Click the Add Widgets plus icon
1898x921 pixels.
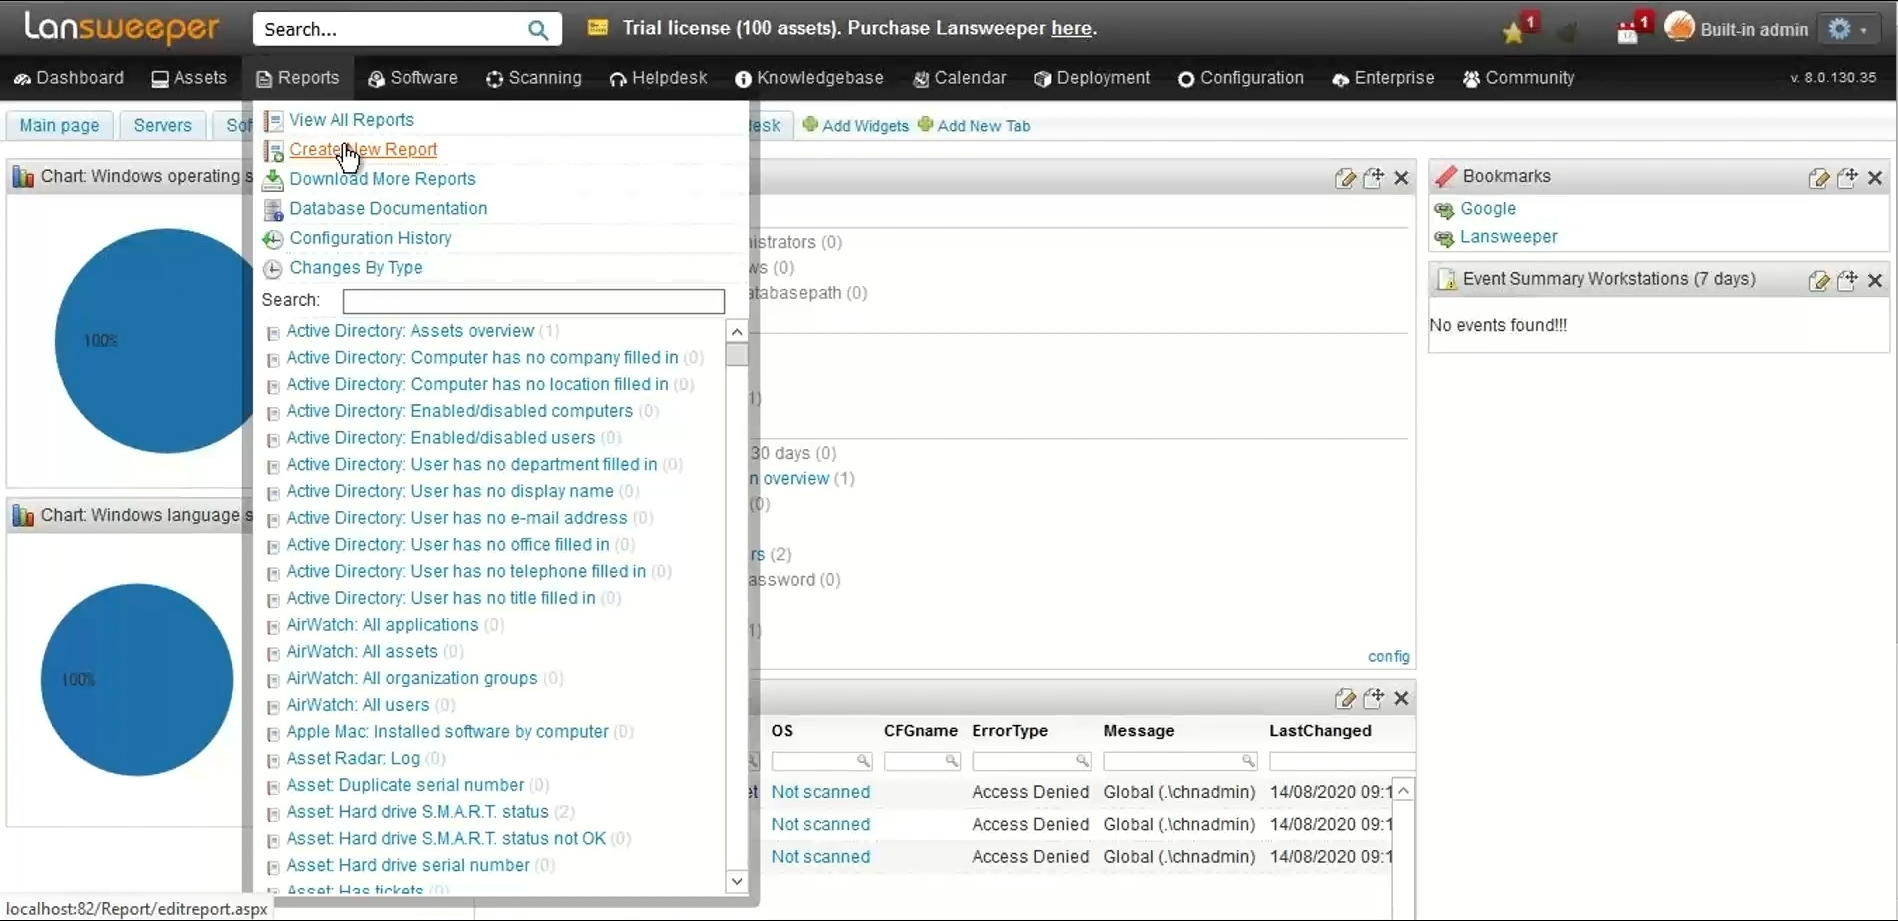pos(810,125)
